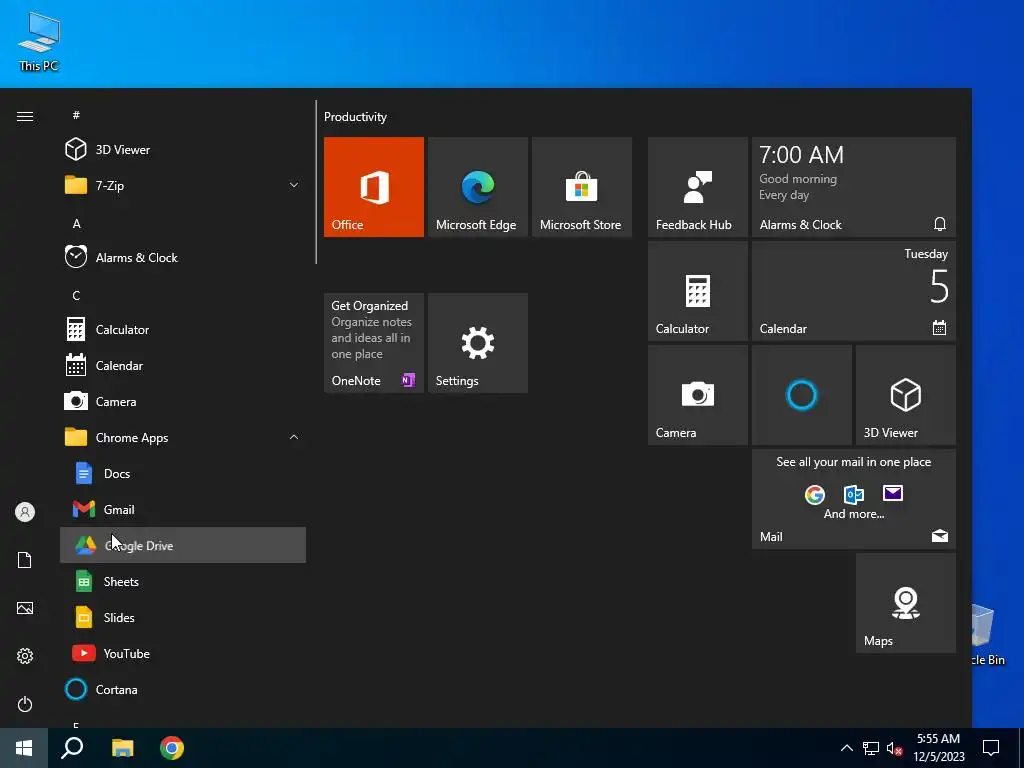Open Calendar in the app list
Image resolution: width=1024 pixels, height=768 pixels.
point(183,366)
